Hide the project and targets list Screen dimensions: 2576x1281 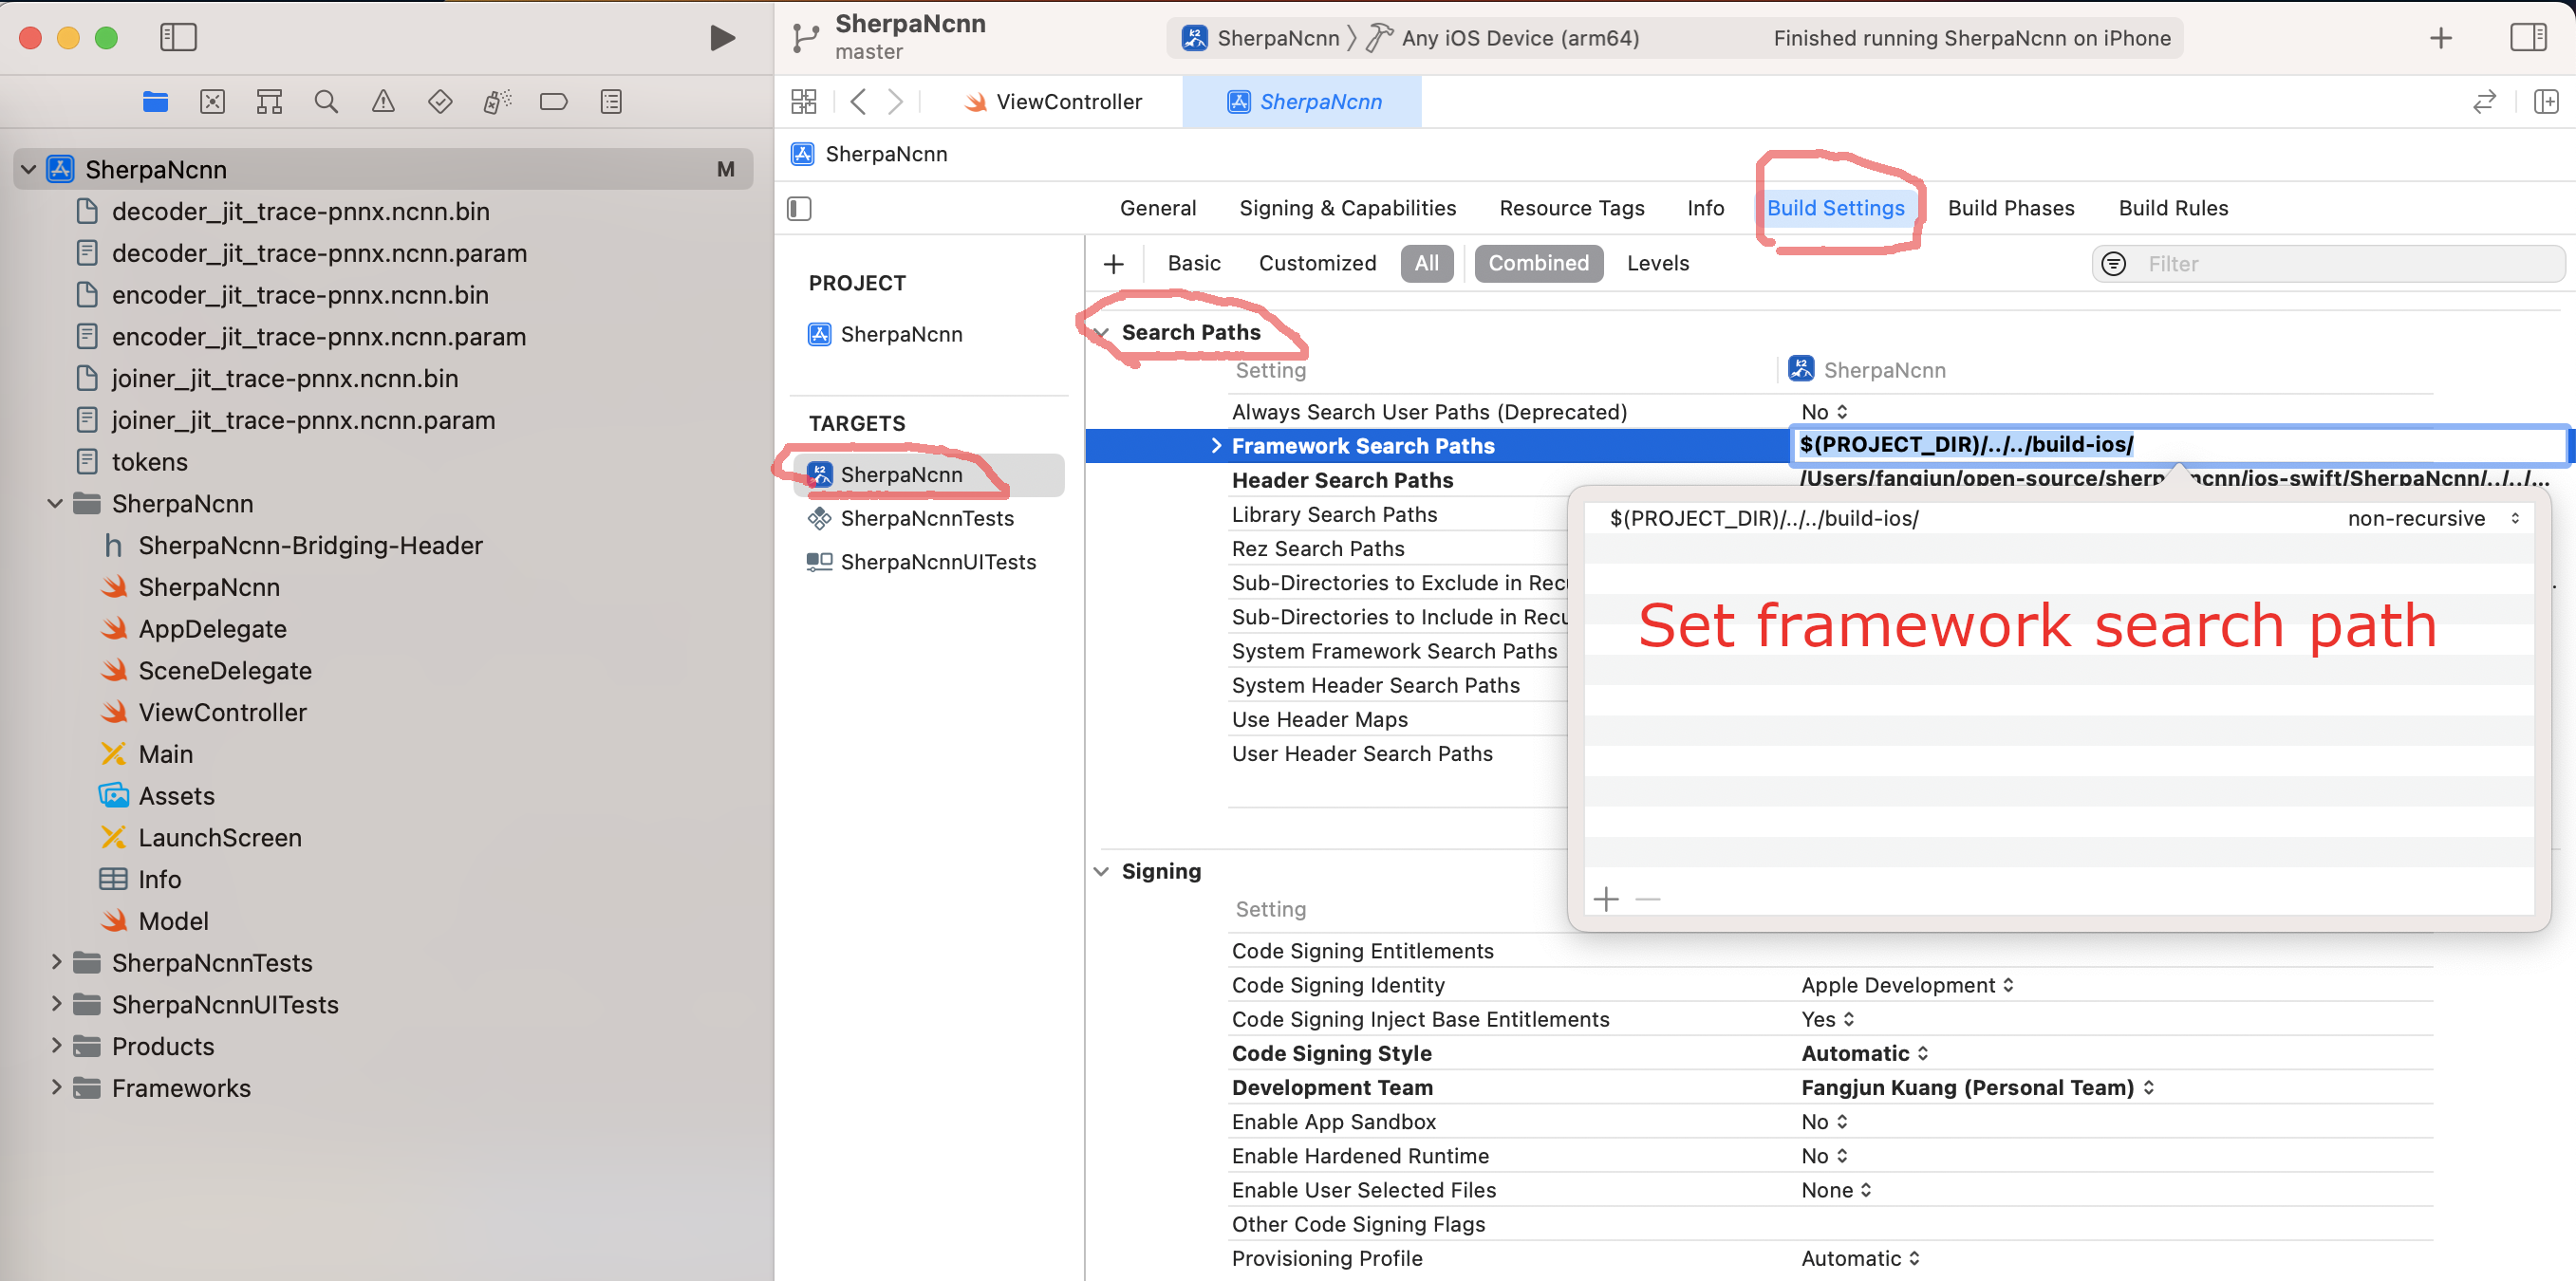click(799, 209)
